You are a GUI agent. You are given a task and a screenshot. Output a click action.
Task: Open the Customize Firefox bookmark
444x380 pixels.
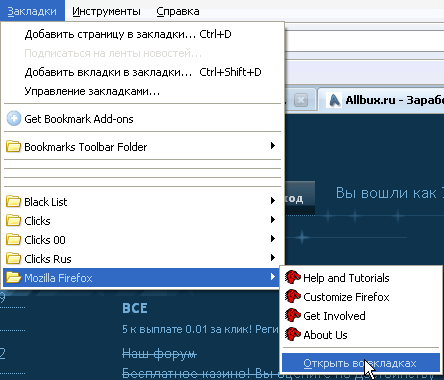346,297
